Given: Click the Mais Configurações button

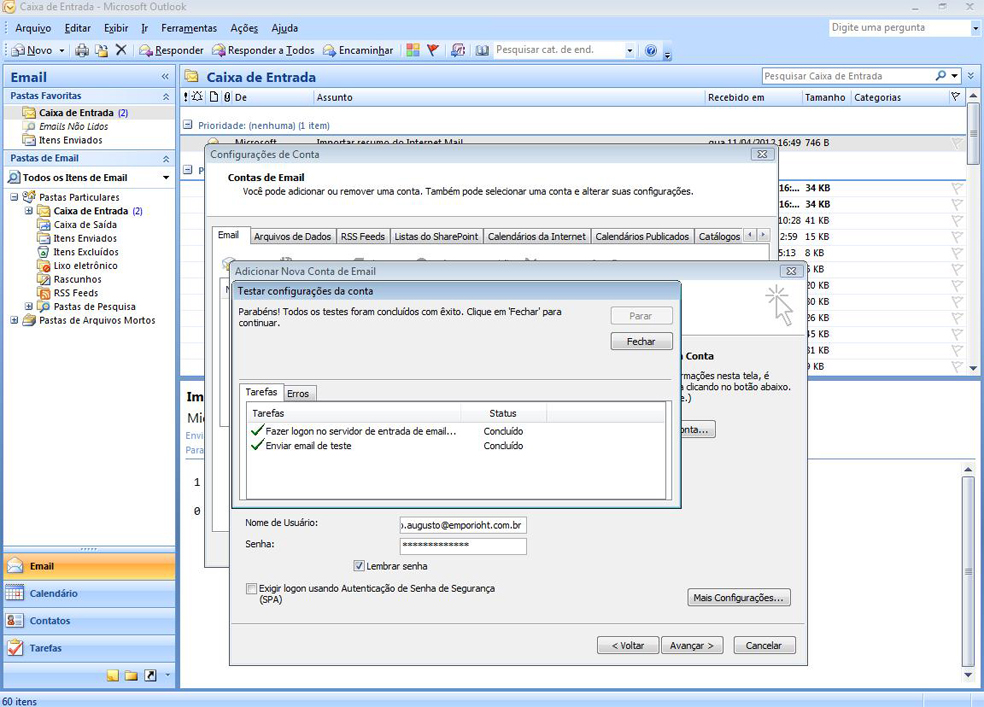Looking at the screenshot, I should [739, 598].
